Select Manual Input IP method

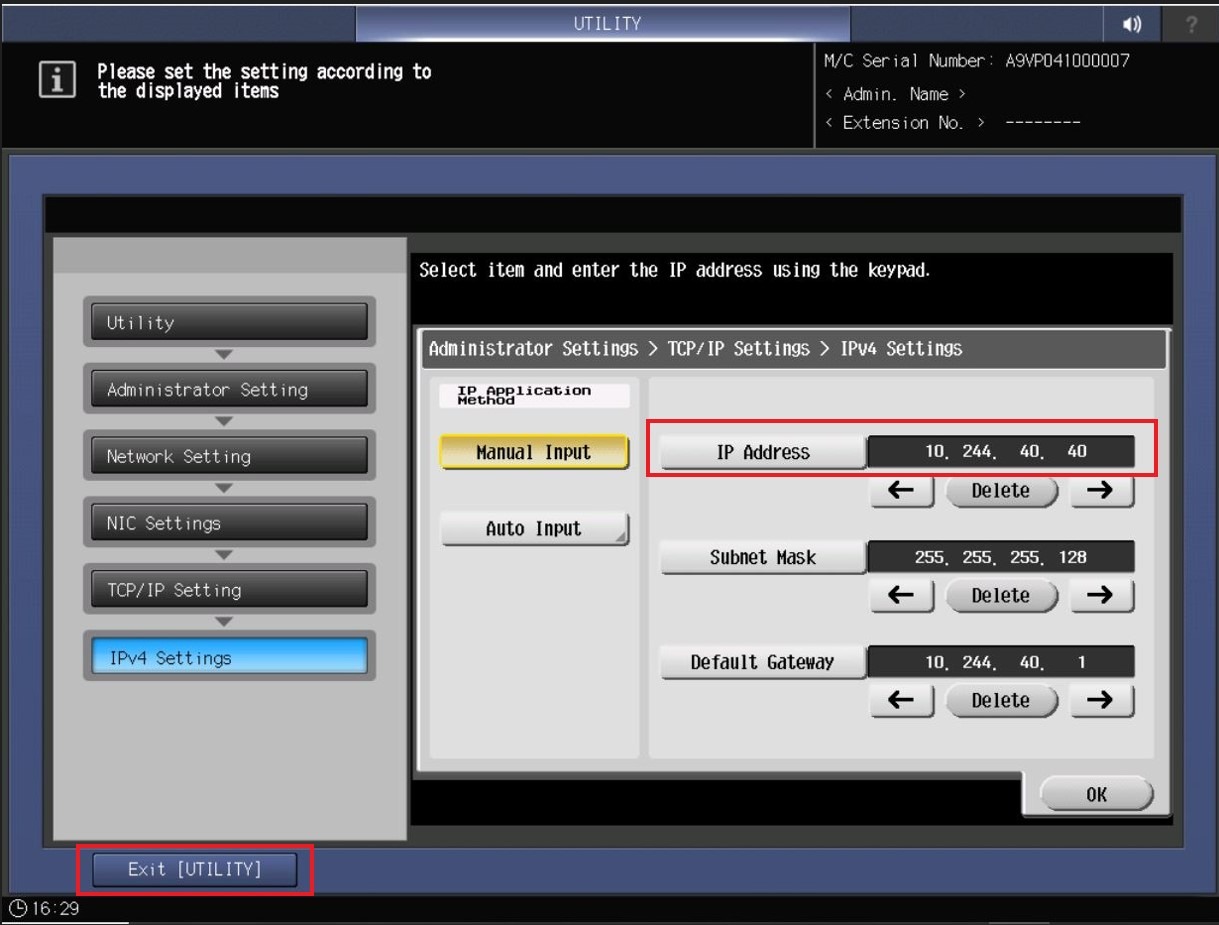coord(534,452)
